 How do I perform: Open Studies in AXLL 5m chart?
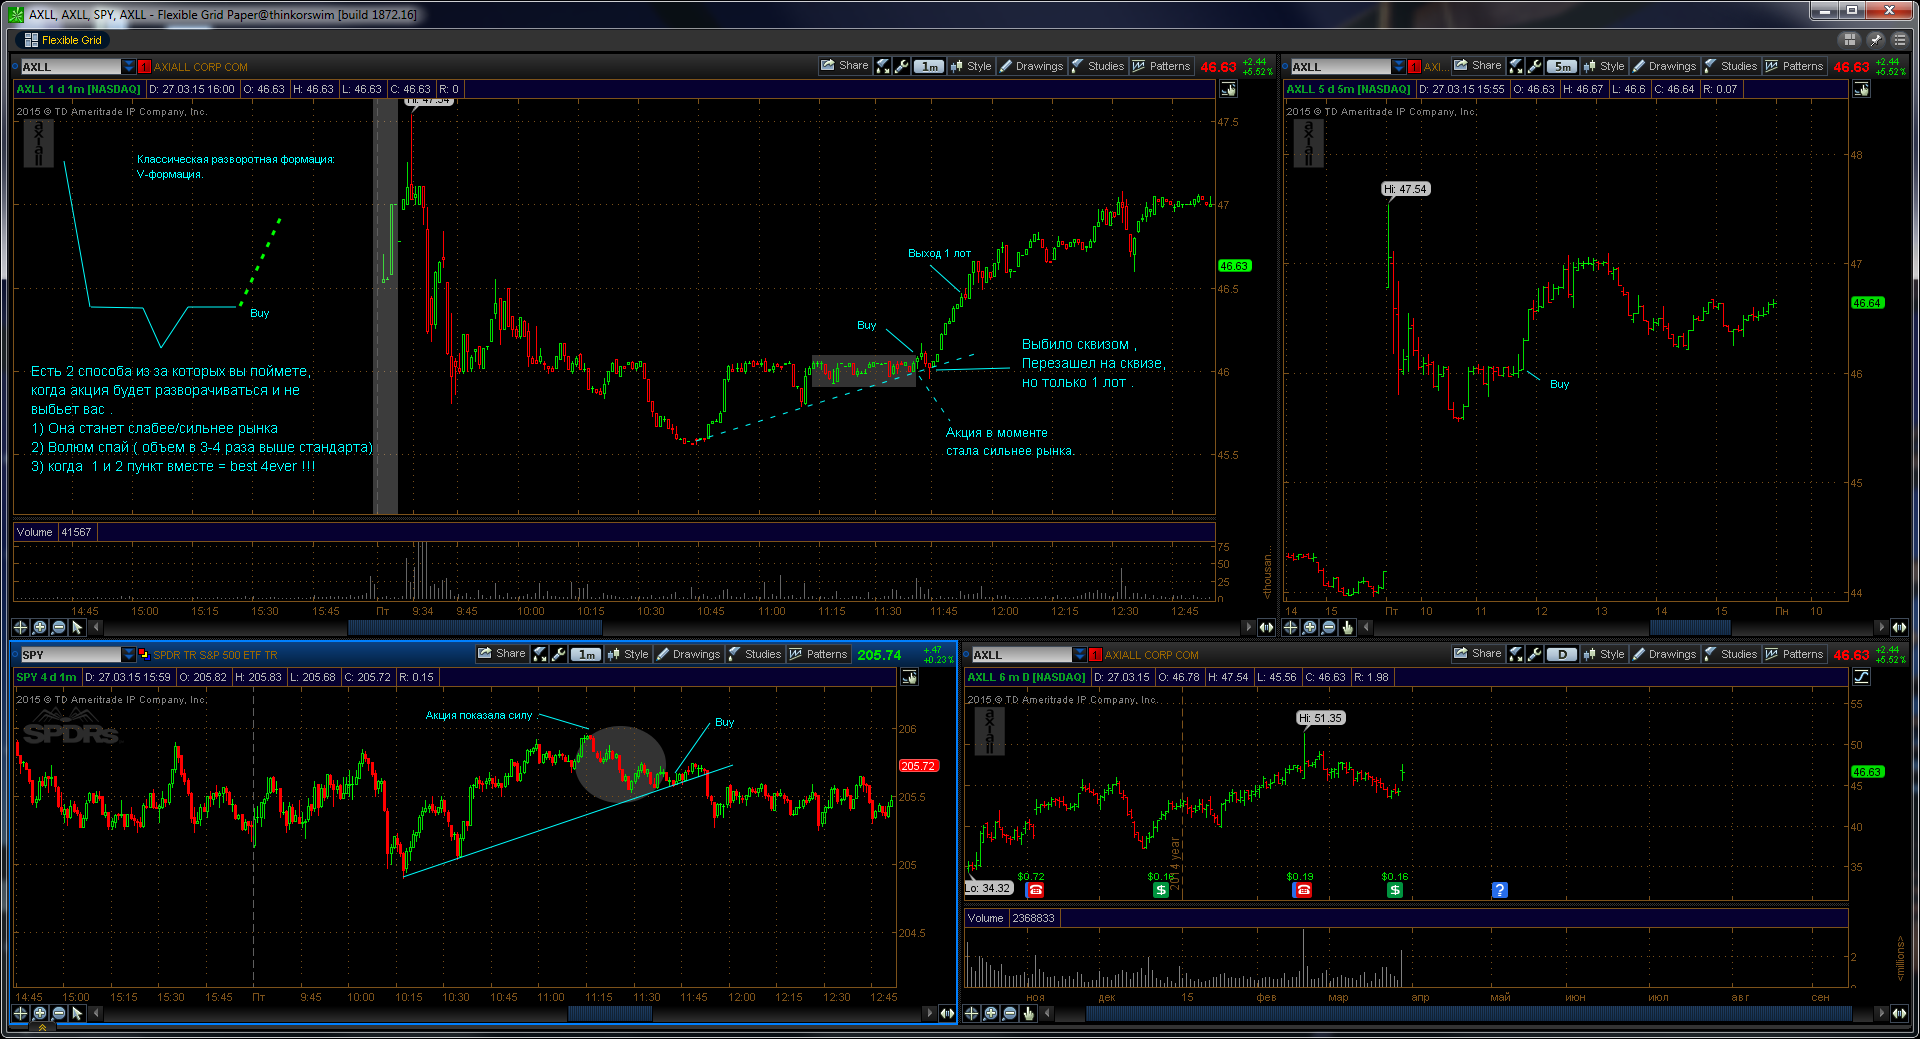[x=1730, y=66]
